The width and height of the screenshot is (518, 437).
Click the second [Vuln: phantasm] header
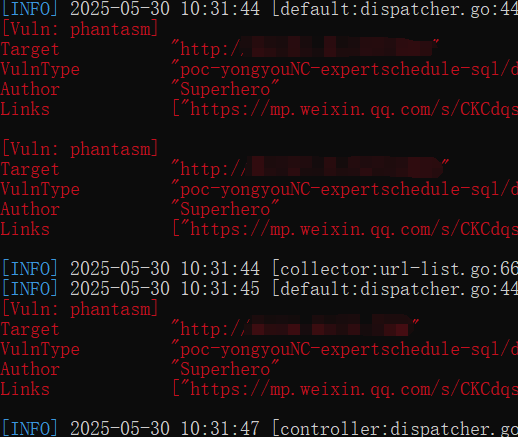[80, 149]
